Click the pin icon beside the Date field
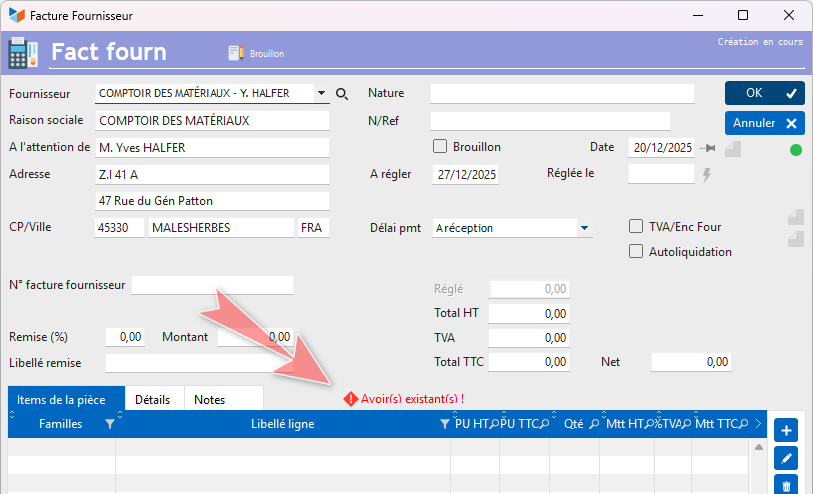Image resolution: width=813 pixels, height=494 pixels. click(x=710, y=148)
